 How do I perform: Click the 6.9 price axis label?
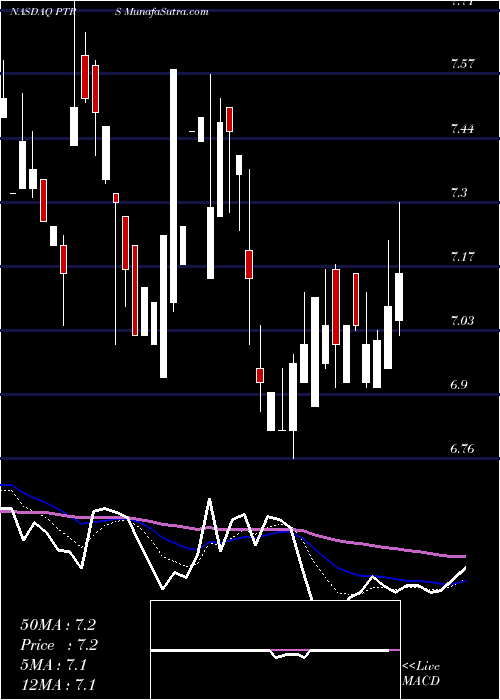tap(459, 384)
